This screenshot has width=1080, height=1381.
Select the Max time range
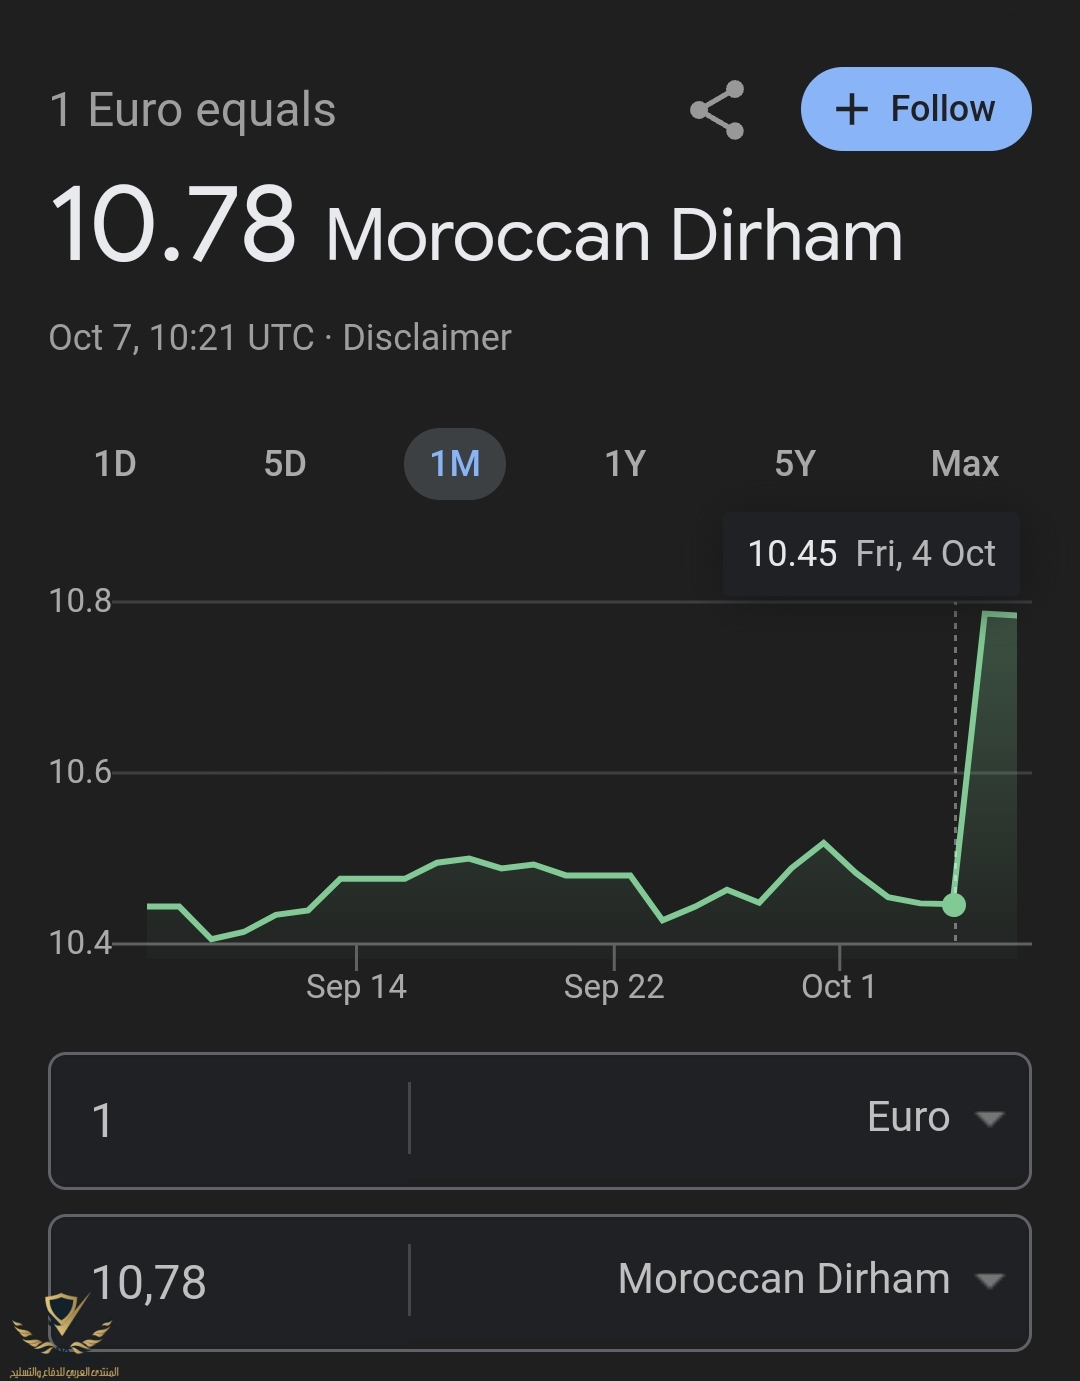pyautogui.click(x=964, y=464)
